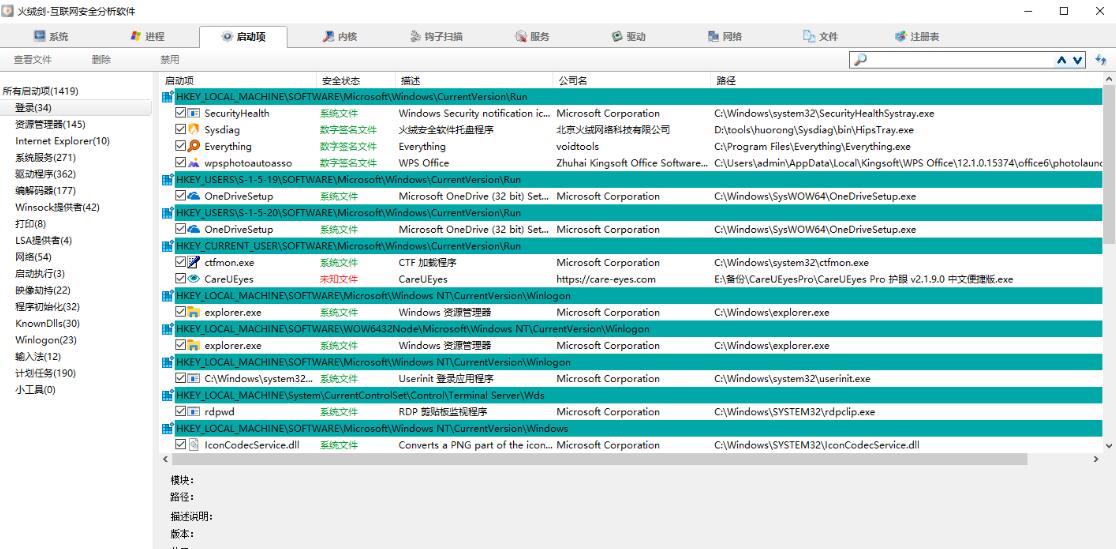
Task: Click the refresh icon beside search
Action: pos(1100,61)
